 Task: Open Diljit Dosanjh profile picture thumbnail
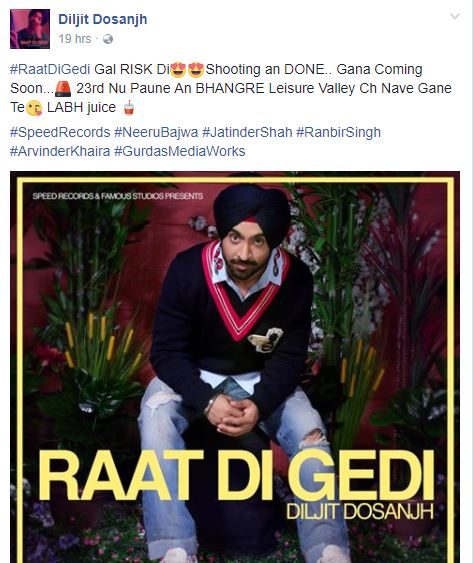click(x=30, y=29)
